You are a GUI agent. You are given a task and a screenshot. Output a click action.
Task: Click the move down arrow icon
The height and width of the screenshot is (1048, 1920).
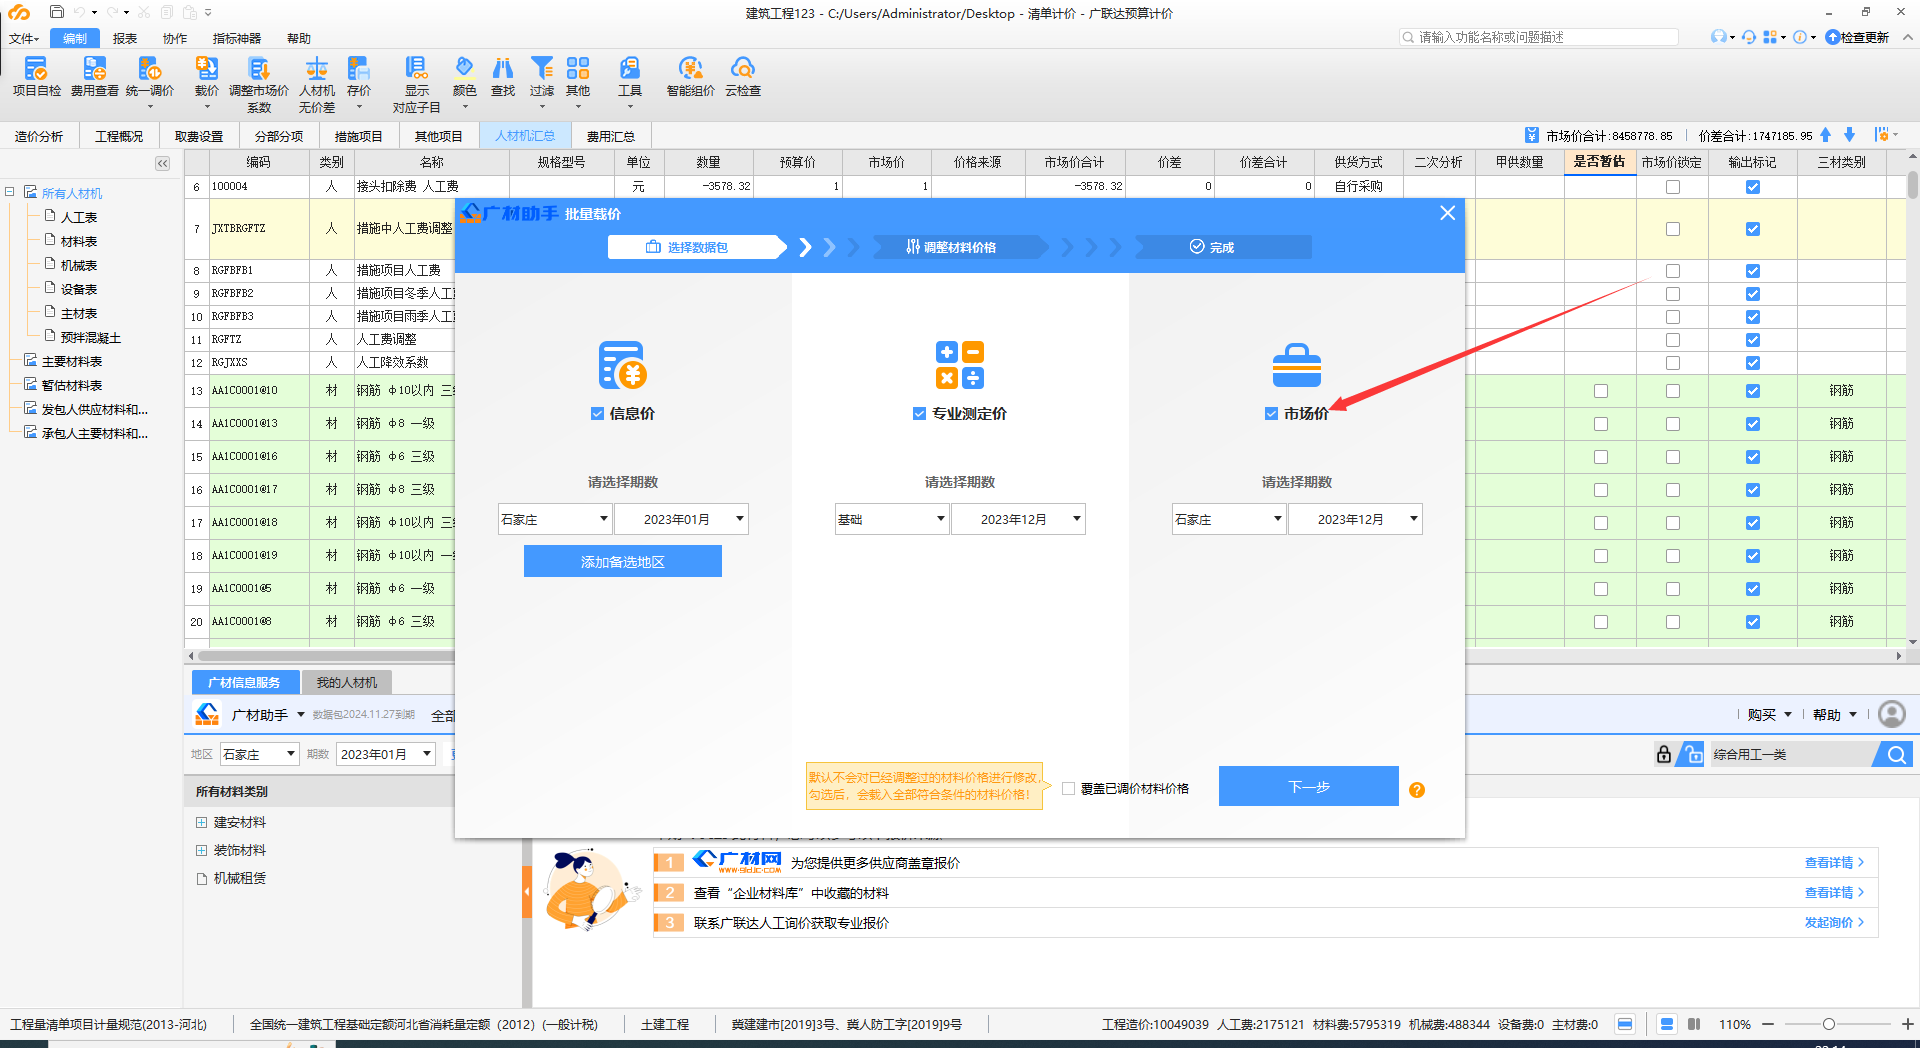(x=1850, y=135)
